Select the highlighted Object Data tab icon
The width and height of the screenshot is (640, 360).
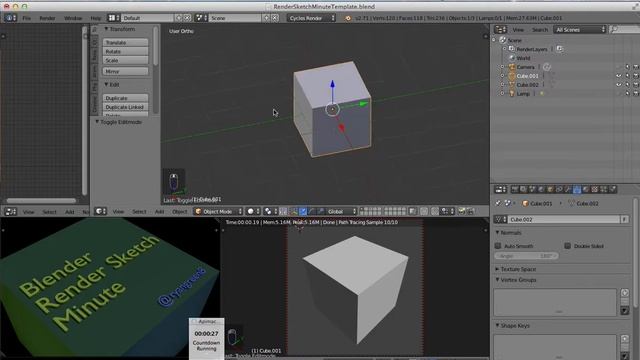click(577, 189)
